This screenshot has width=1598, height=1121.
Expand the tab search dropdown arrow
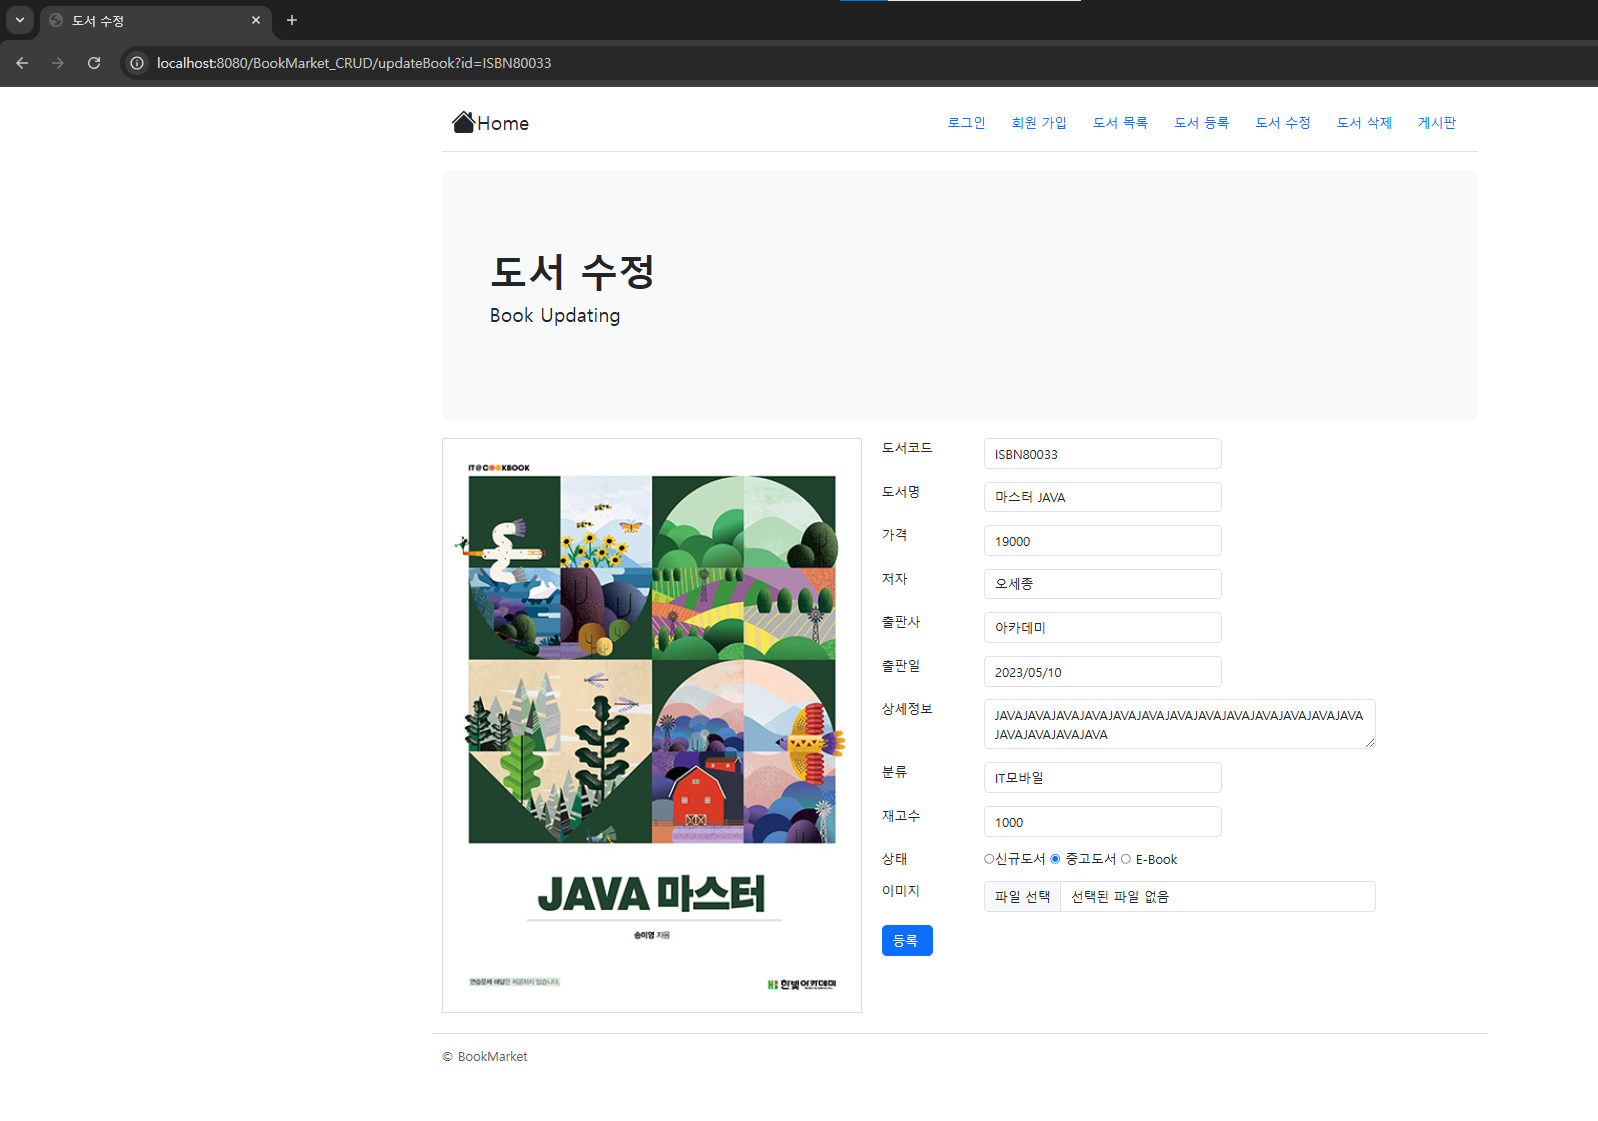(x=19, y=20)
